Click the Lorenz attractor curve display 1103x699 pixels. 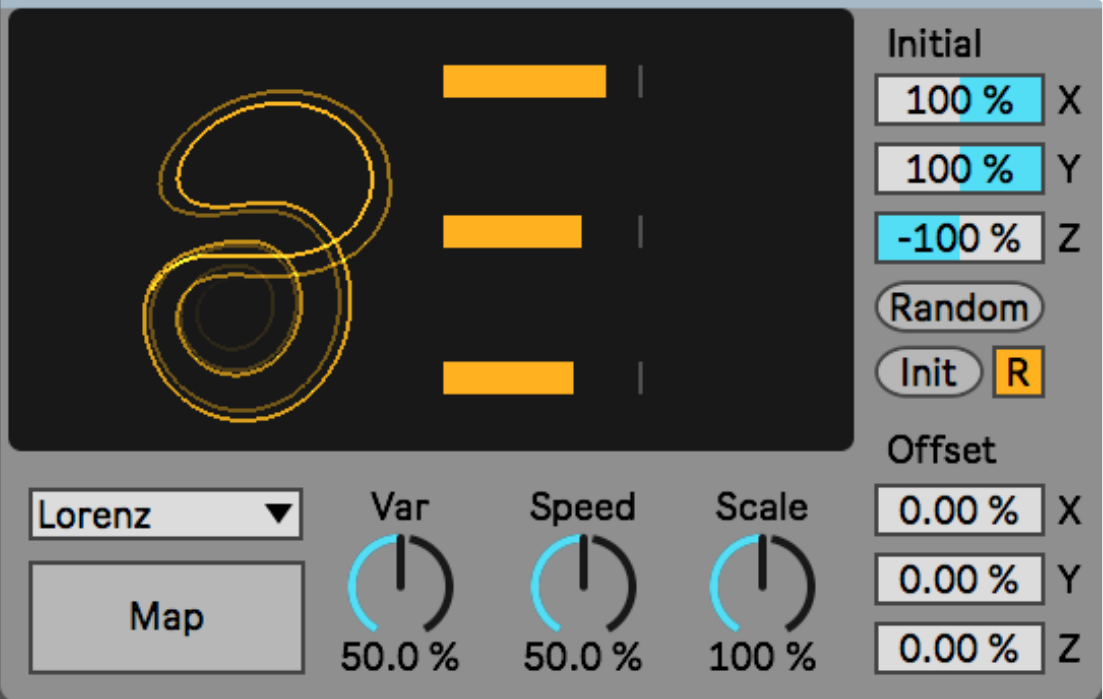click(267, 255)
